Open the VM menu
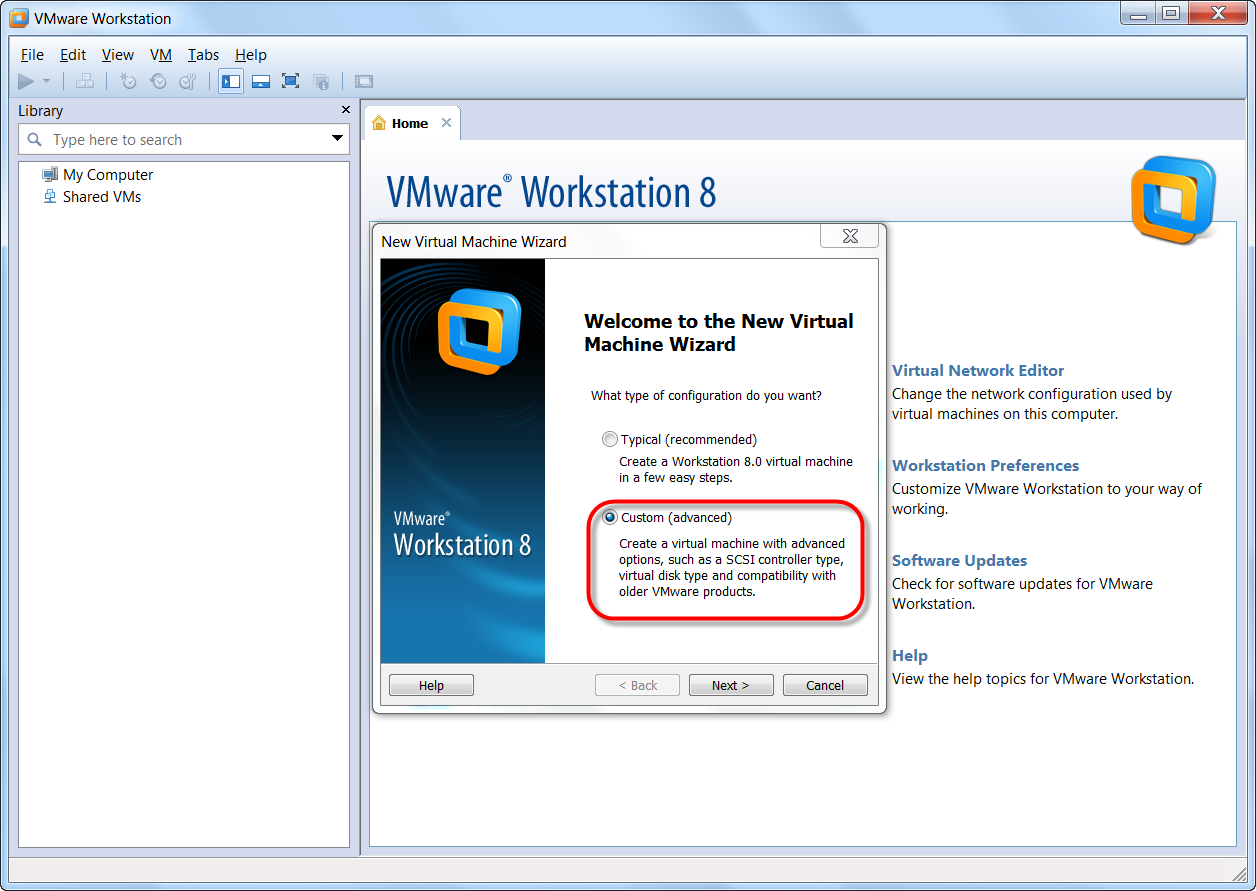The width and height of the screenshot is (1256, 891). [161, 55]
